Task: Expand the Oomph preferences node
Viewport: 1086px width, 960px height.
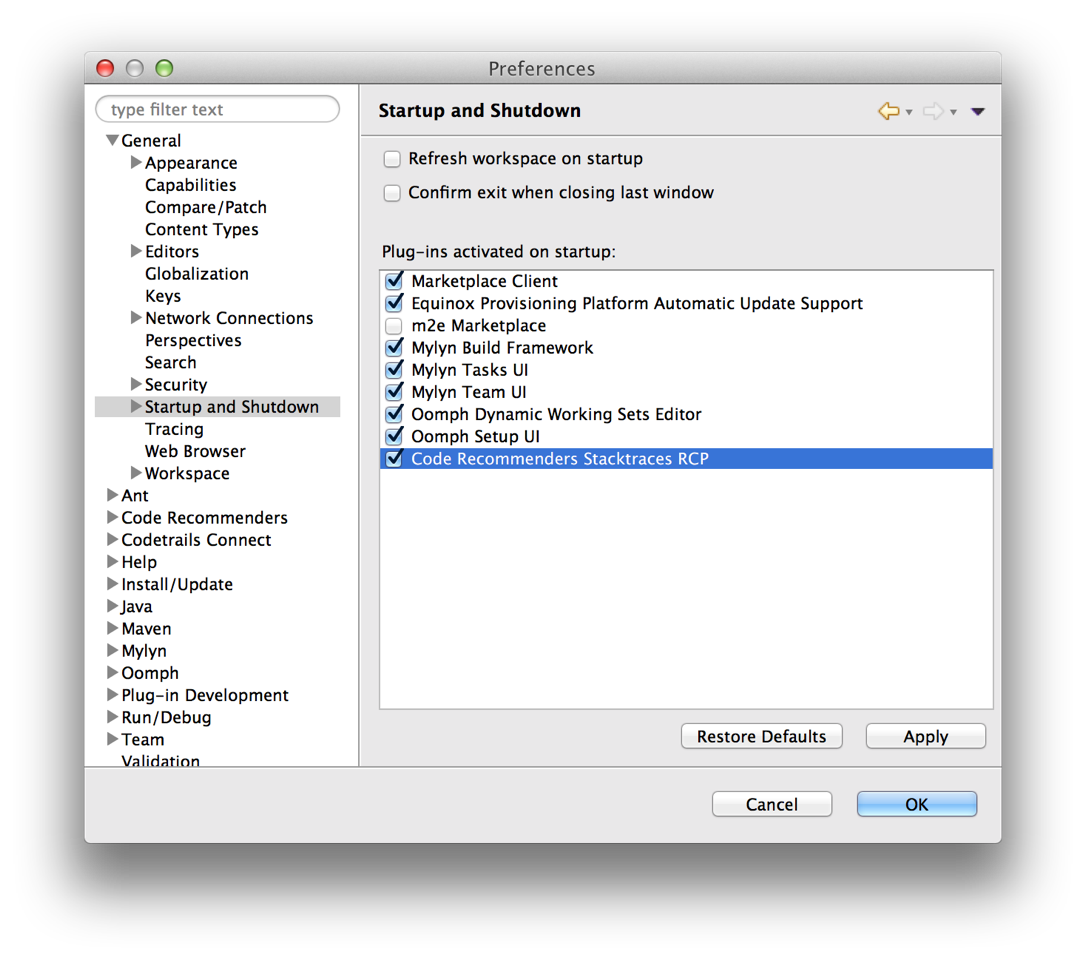Action: [112, 672]
